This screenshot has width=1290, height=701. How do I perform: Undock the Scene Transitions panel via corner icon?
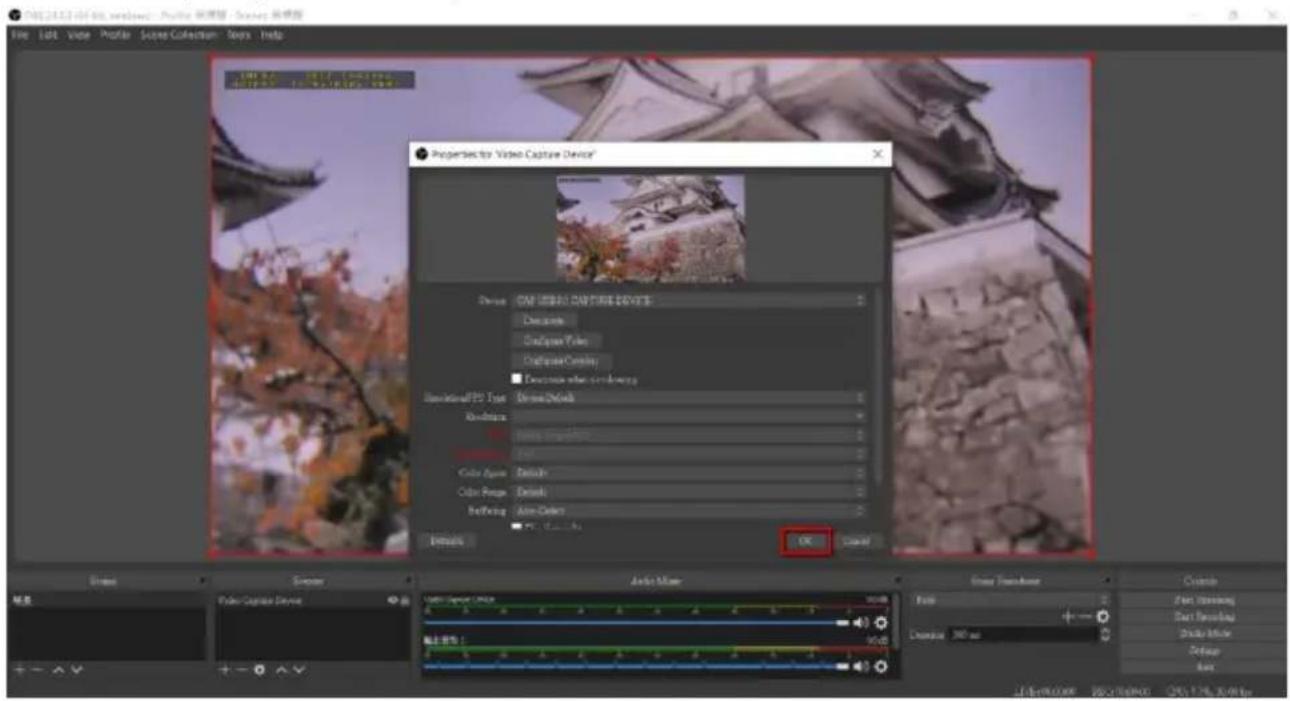click(x=1109, y=581)
